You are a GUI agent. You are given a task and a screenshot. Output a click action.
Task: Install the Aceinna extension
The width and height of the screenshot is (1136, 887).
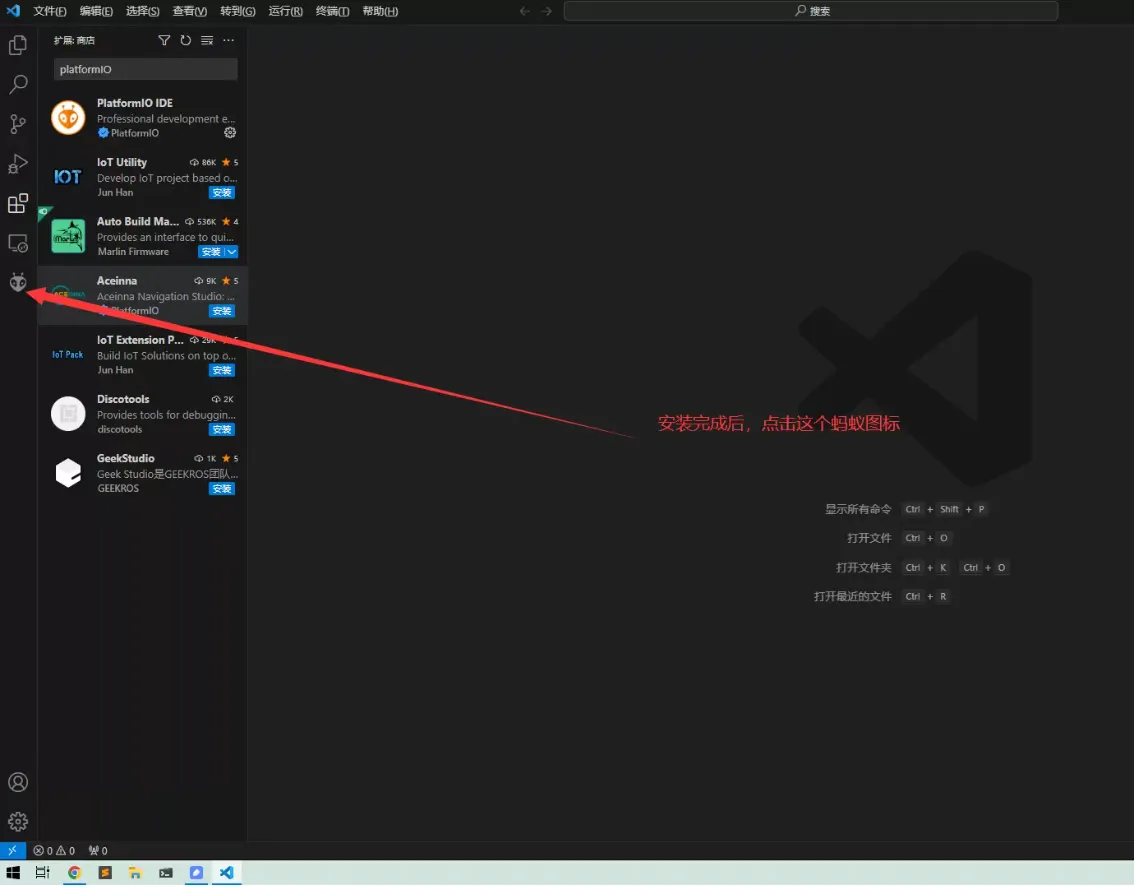pos(222,312)
